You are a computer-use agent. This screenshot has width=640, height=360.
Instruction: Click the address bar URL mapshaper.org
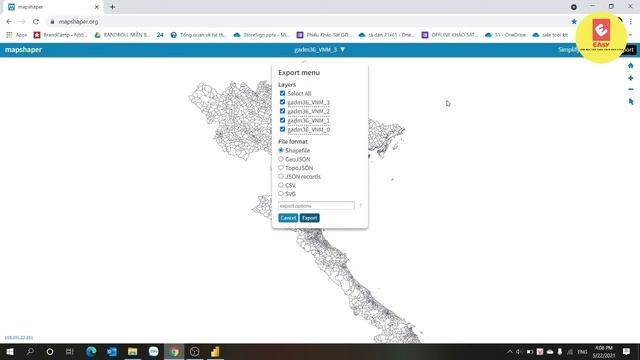[78, 22]
